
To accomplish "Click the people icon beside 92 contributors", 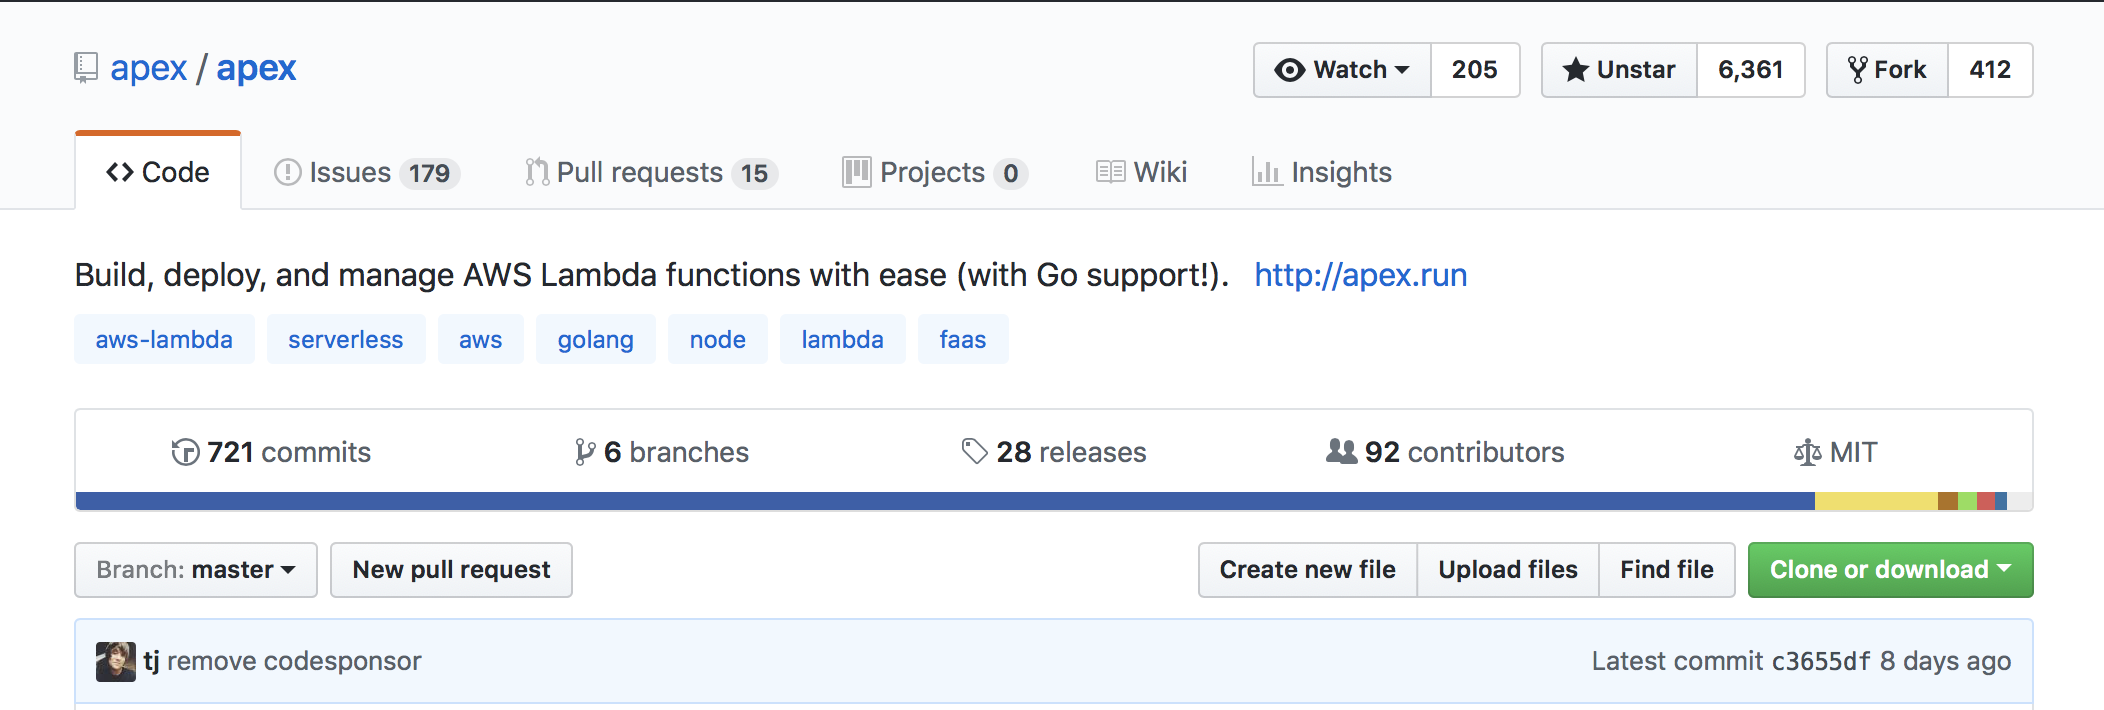I will tap(1342, 452).
